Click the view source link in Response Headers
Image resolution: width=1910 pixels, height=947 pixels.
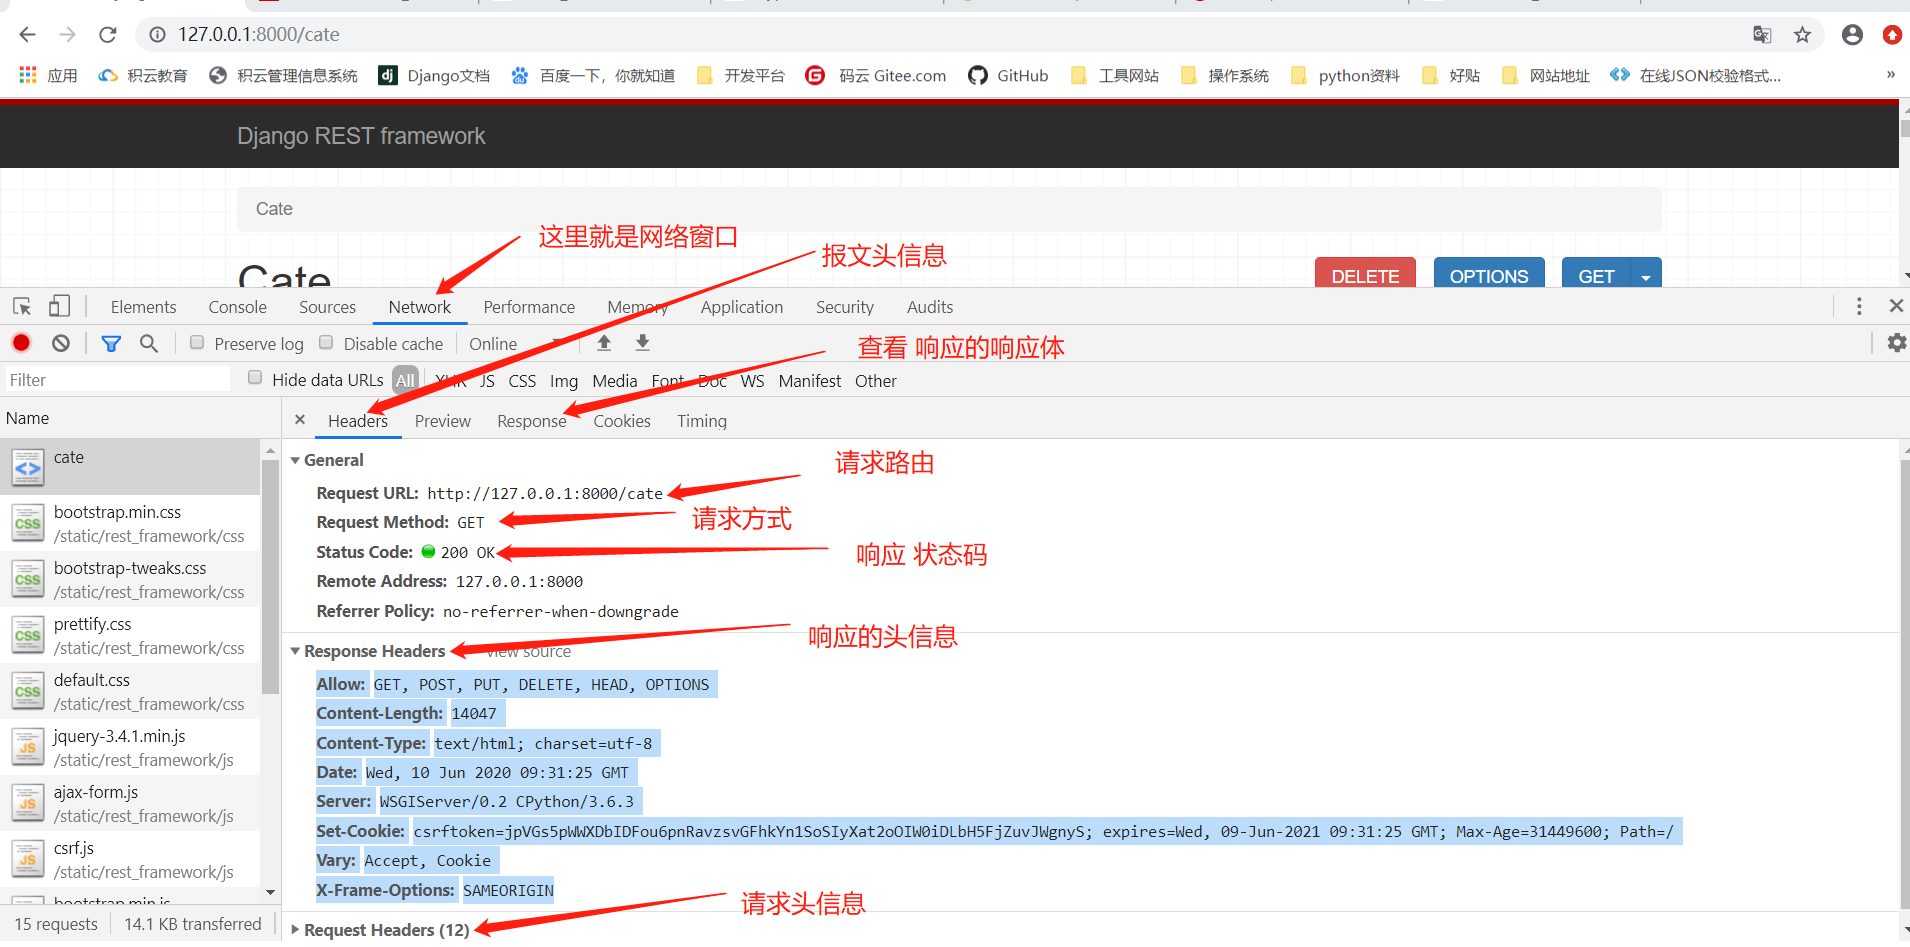pyautogui.click(x=528, y=651)
